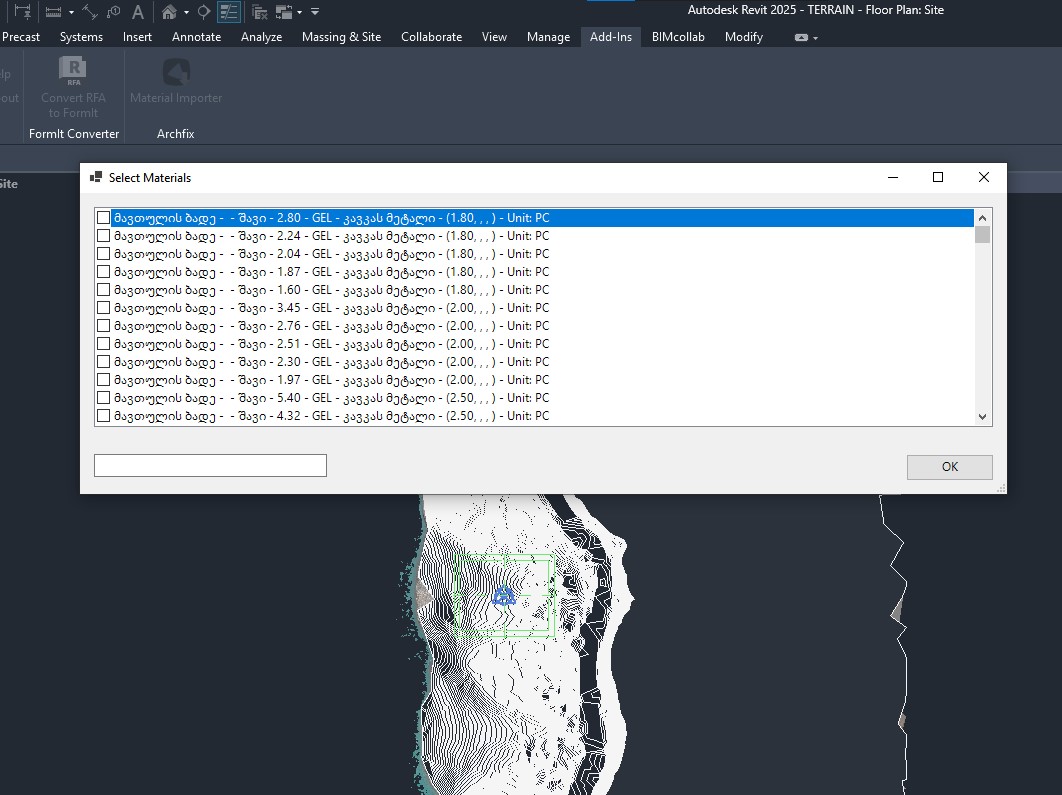Switch to the Collaborate tab
The image size is (1062, 795).
431,37
